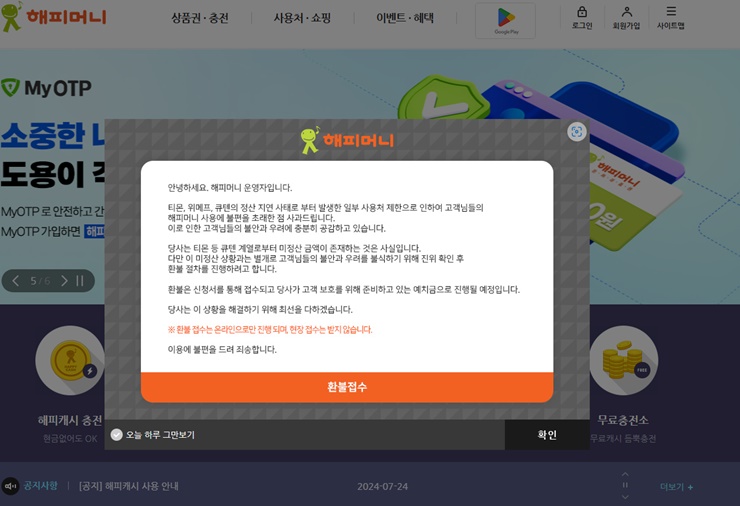The width and height of the screenshot is (740, 506).
Task: Click the 해피머니 logo in header
Action: click(x=53, y=17)
